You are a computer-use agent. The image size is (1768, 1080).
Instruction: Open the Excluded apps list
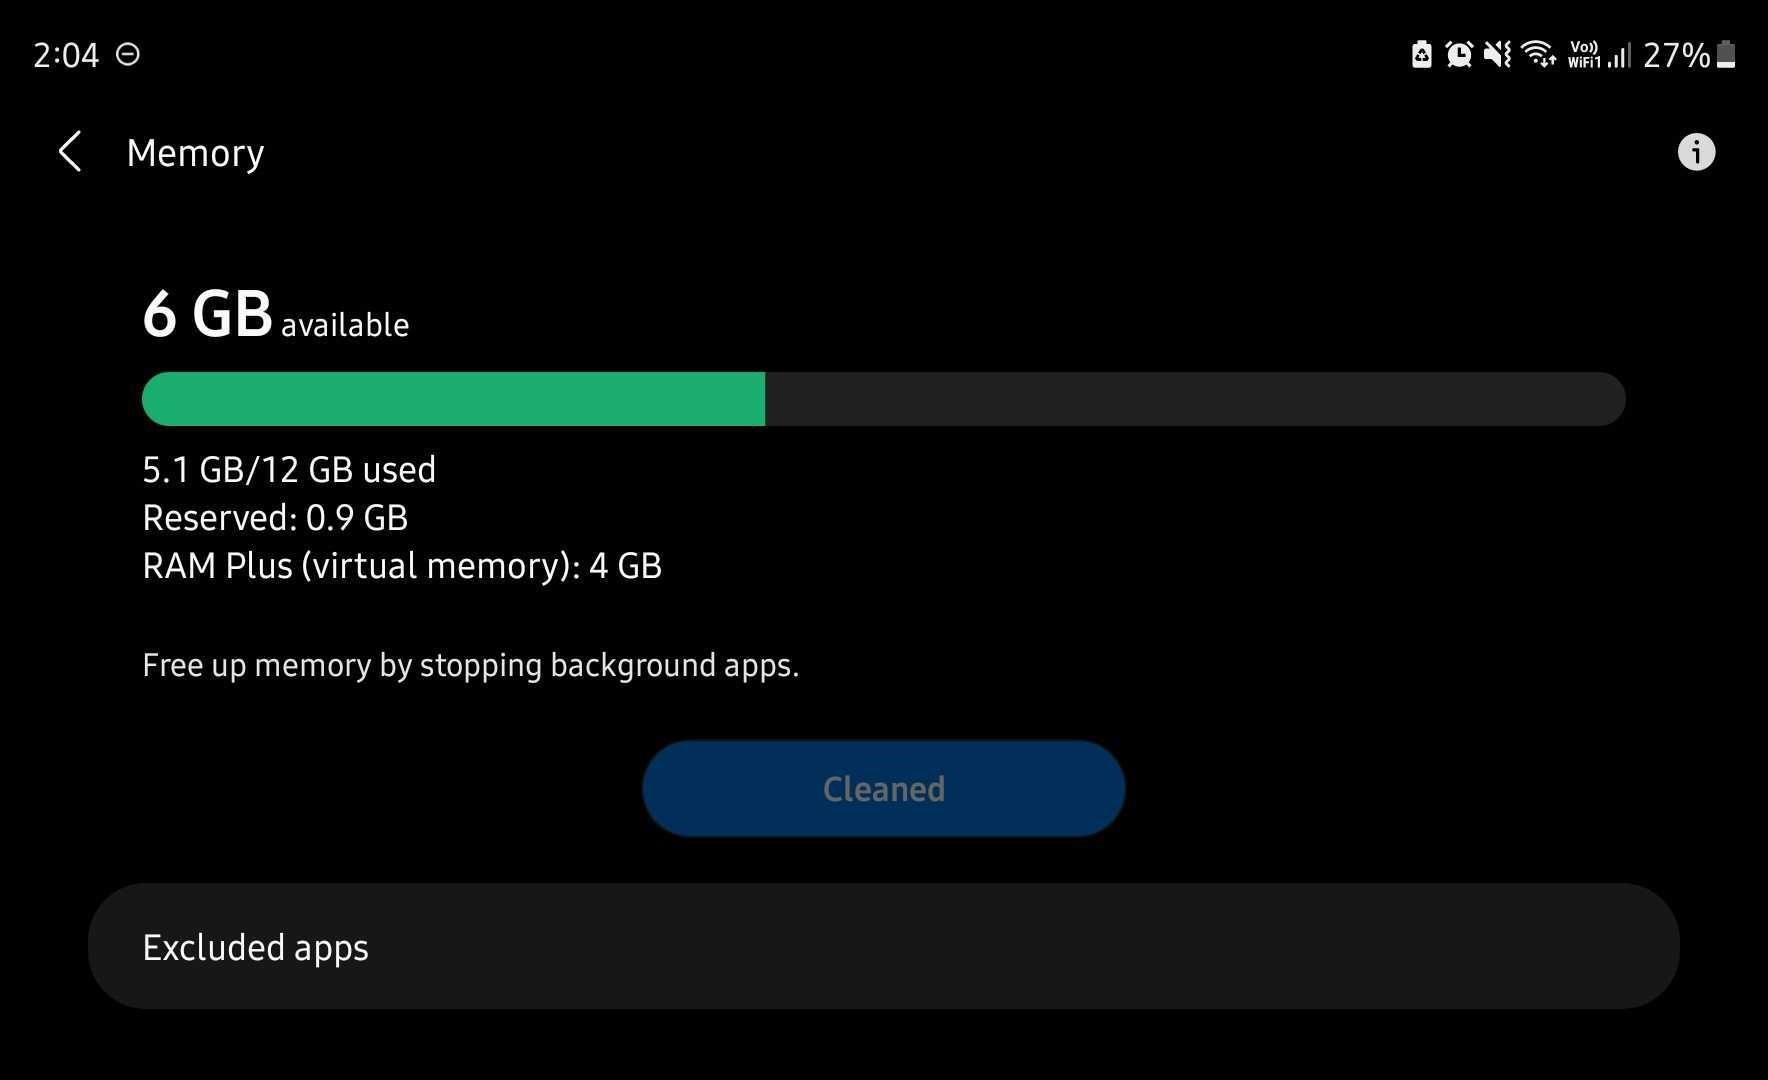pyautogui.click(x=883, y=946)
